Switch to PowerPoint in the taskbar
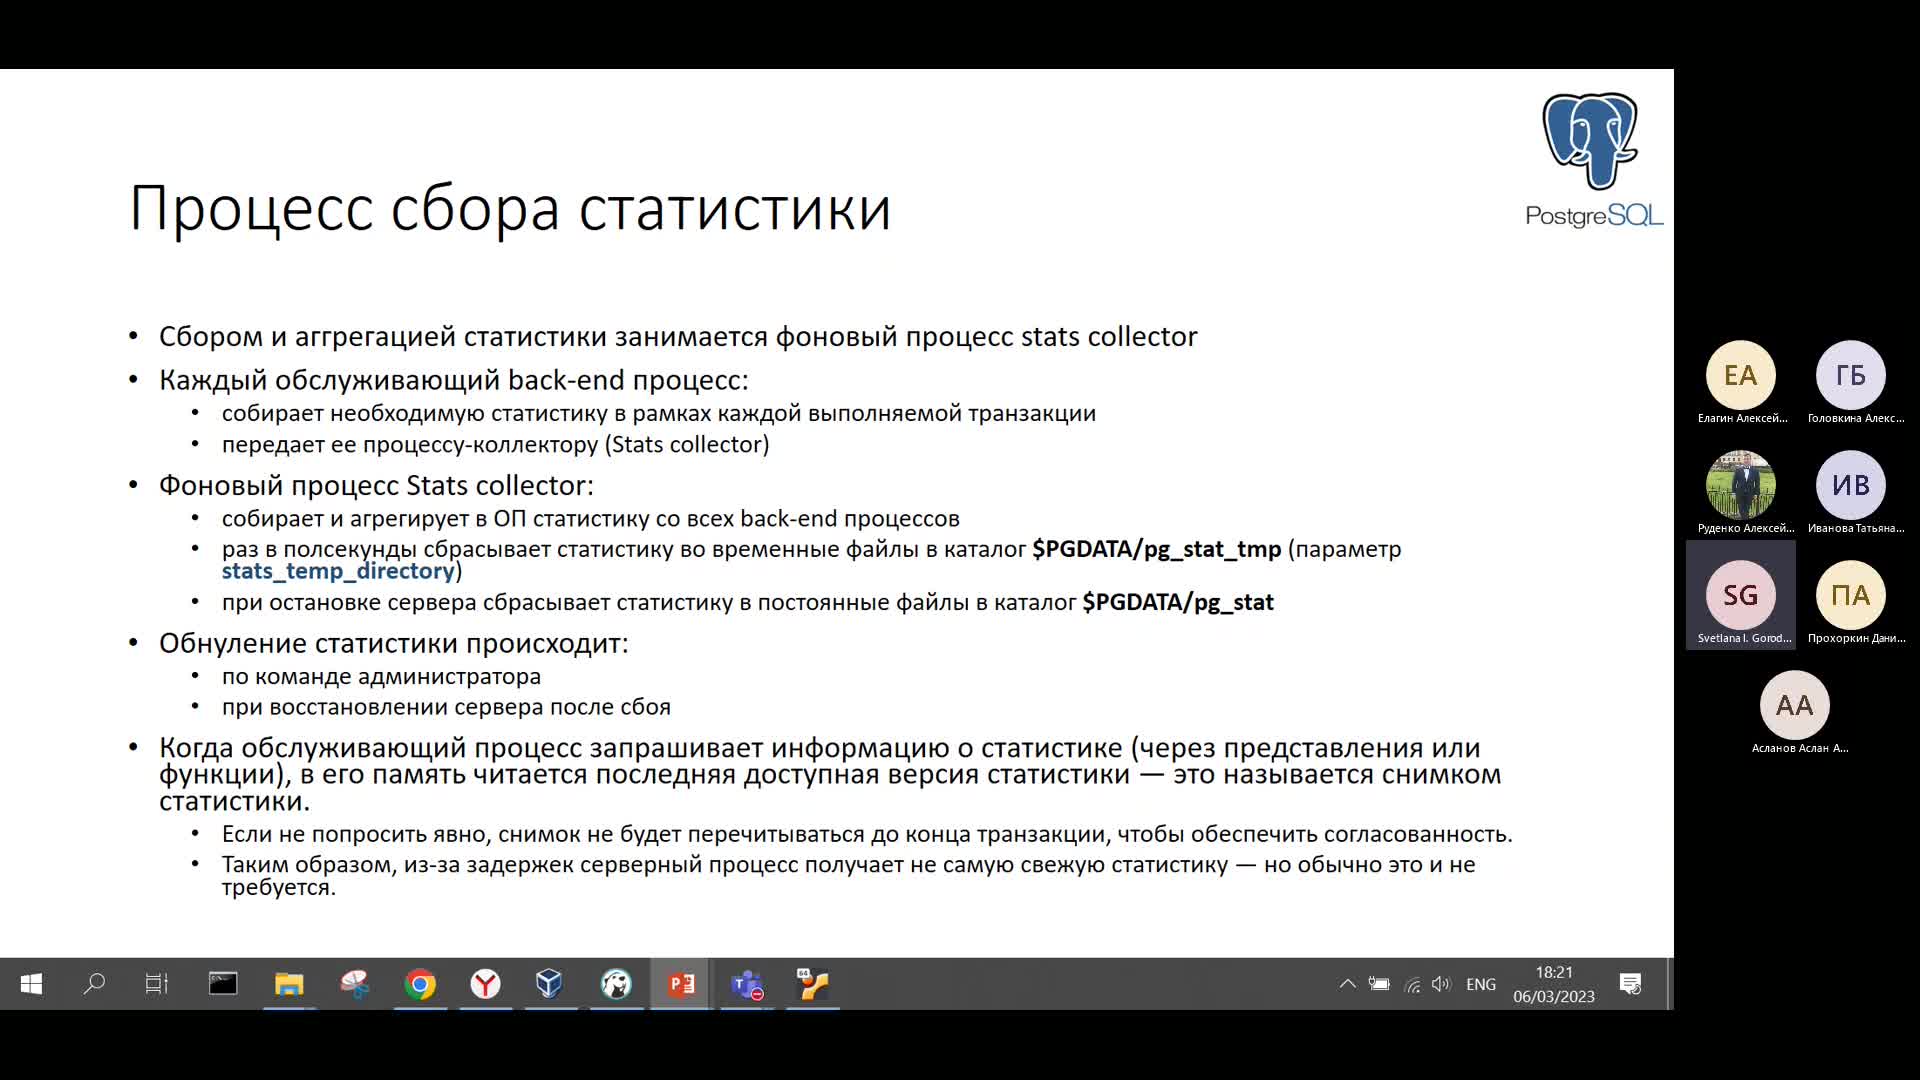This screenshot has height=1080, width=1920. point(682,984)
